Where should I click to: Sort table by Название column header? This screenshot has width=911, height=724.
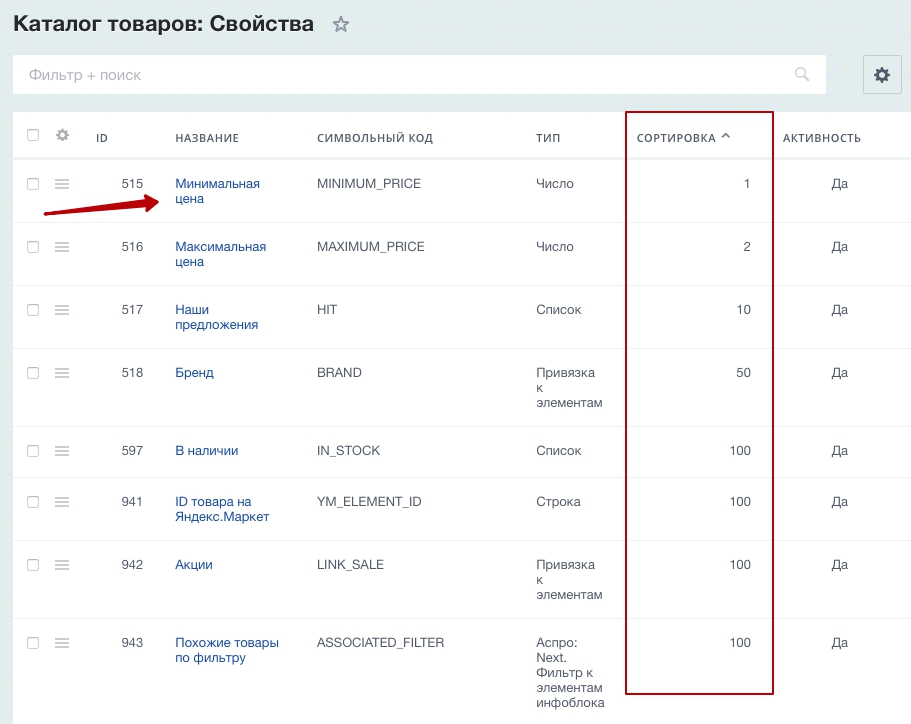[x=207, y=138]
